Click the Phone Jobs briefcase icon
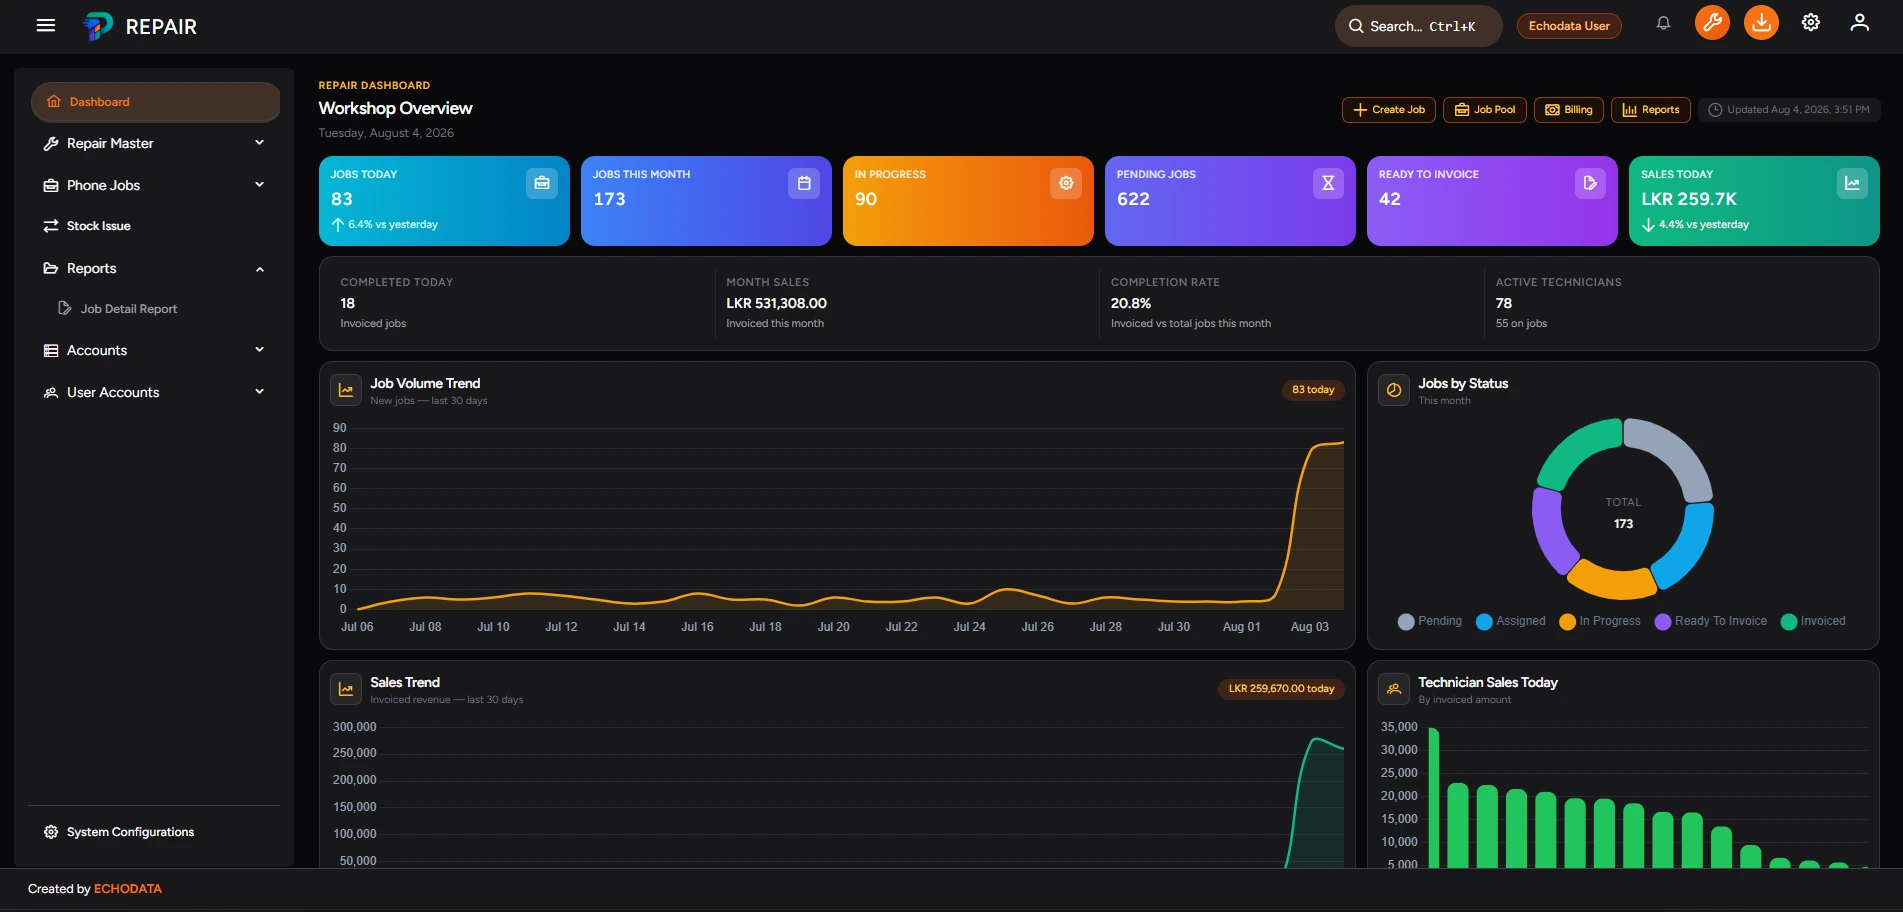This screenshot has height=912, width=1903. coord(51,186)
